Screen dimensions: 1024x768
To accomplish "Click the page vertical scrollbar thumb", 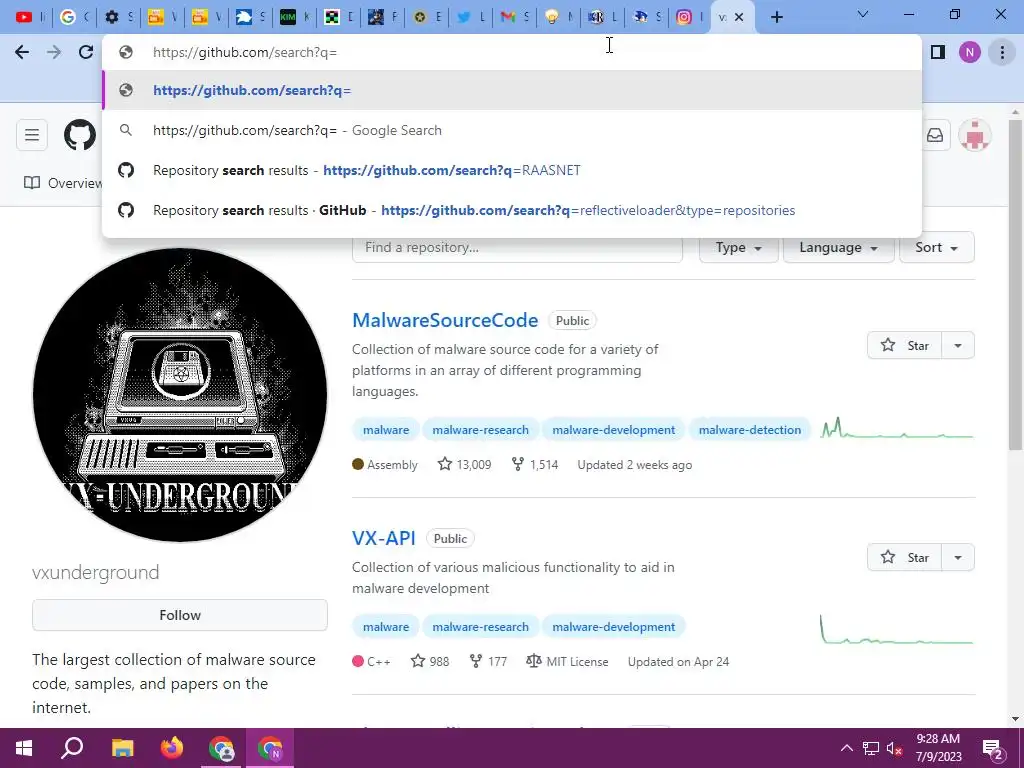I will click(x=1015, y=284).
